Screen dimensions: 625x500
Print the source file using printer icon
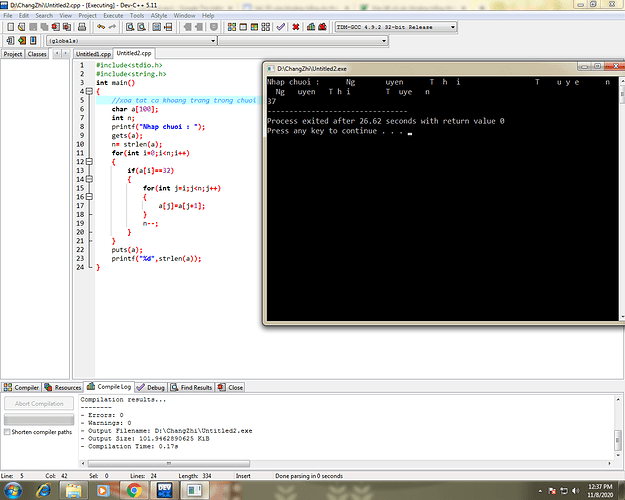pos(82,27)
